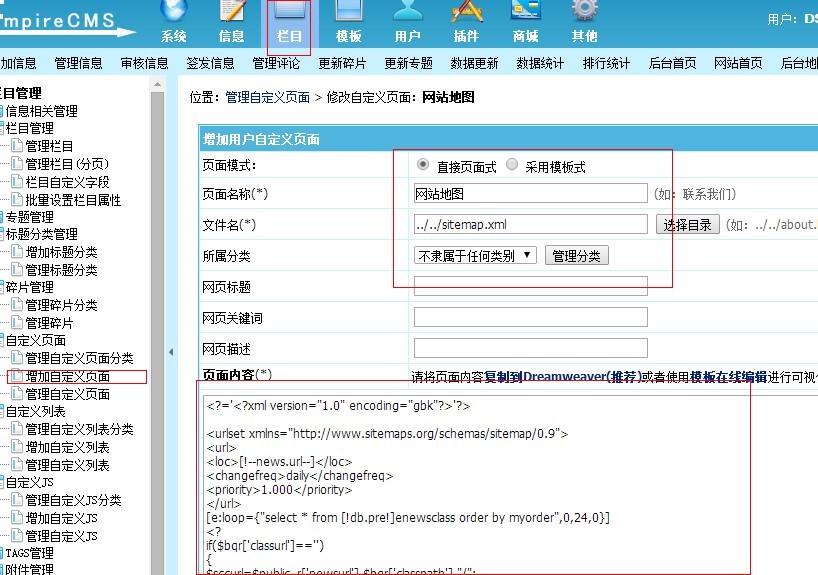Follow the 管理自定义页面 breadcrumb link
818x575 pixels.
pos(268,98)
